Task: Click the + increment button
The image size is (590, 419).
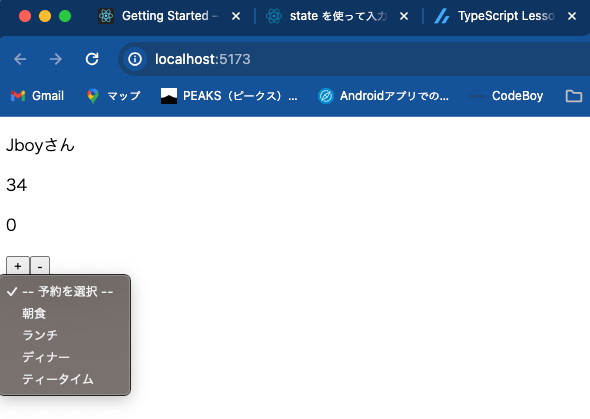Action: [18, 266]
